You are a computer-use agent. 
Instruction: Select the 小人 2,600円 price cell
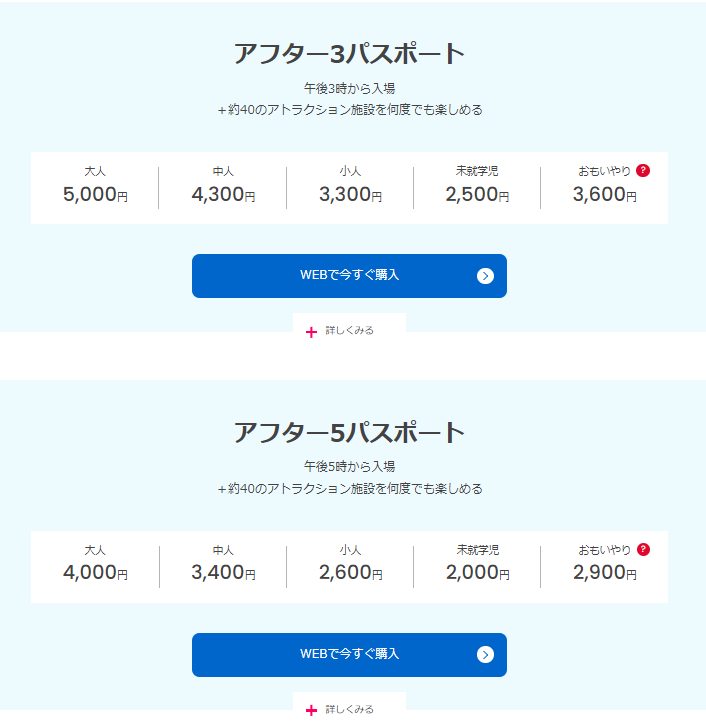tap(350, 573)
